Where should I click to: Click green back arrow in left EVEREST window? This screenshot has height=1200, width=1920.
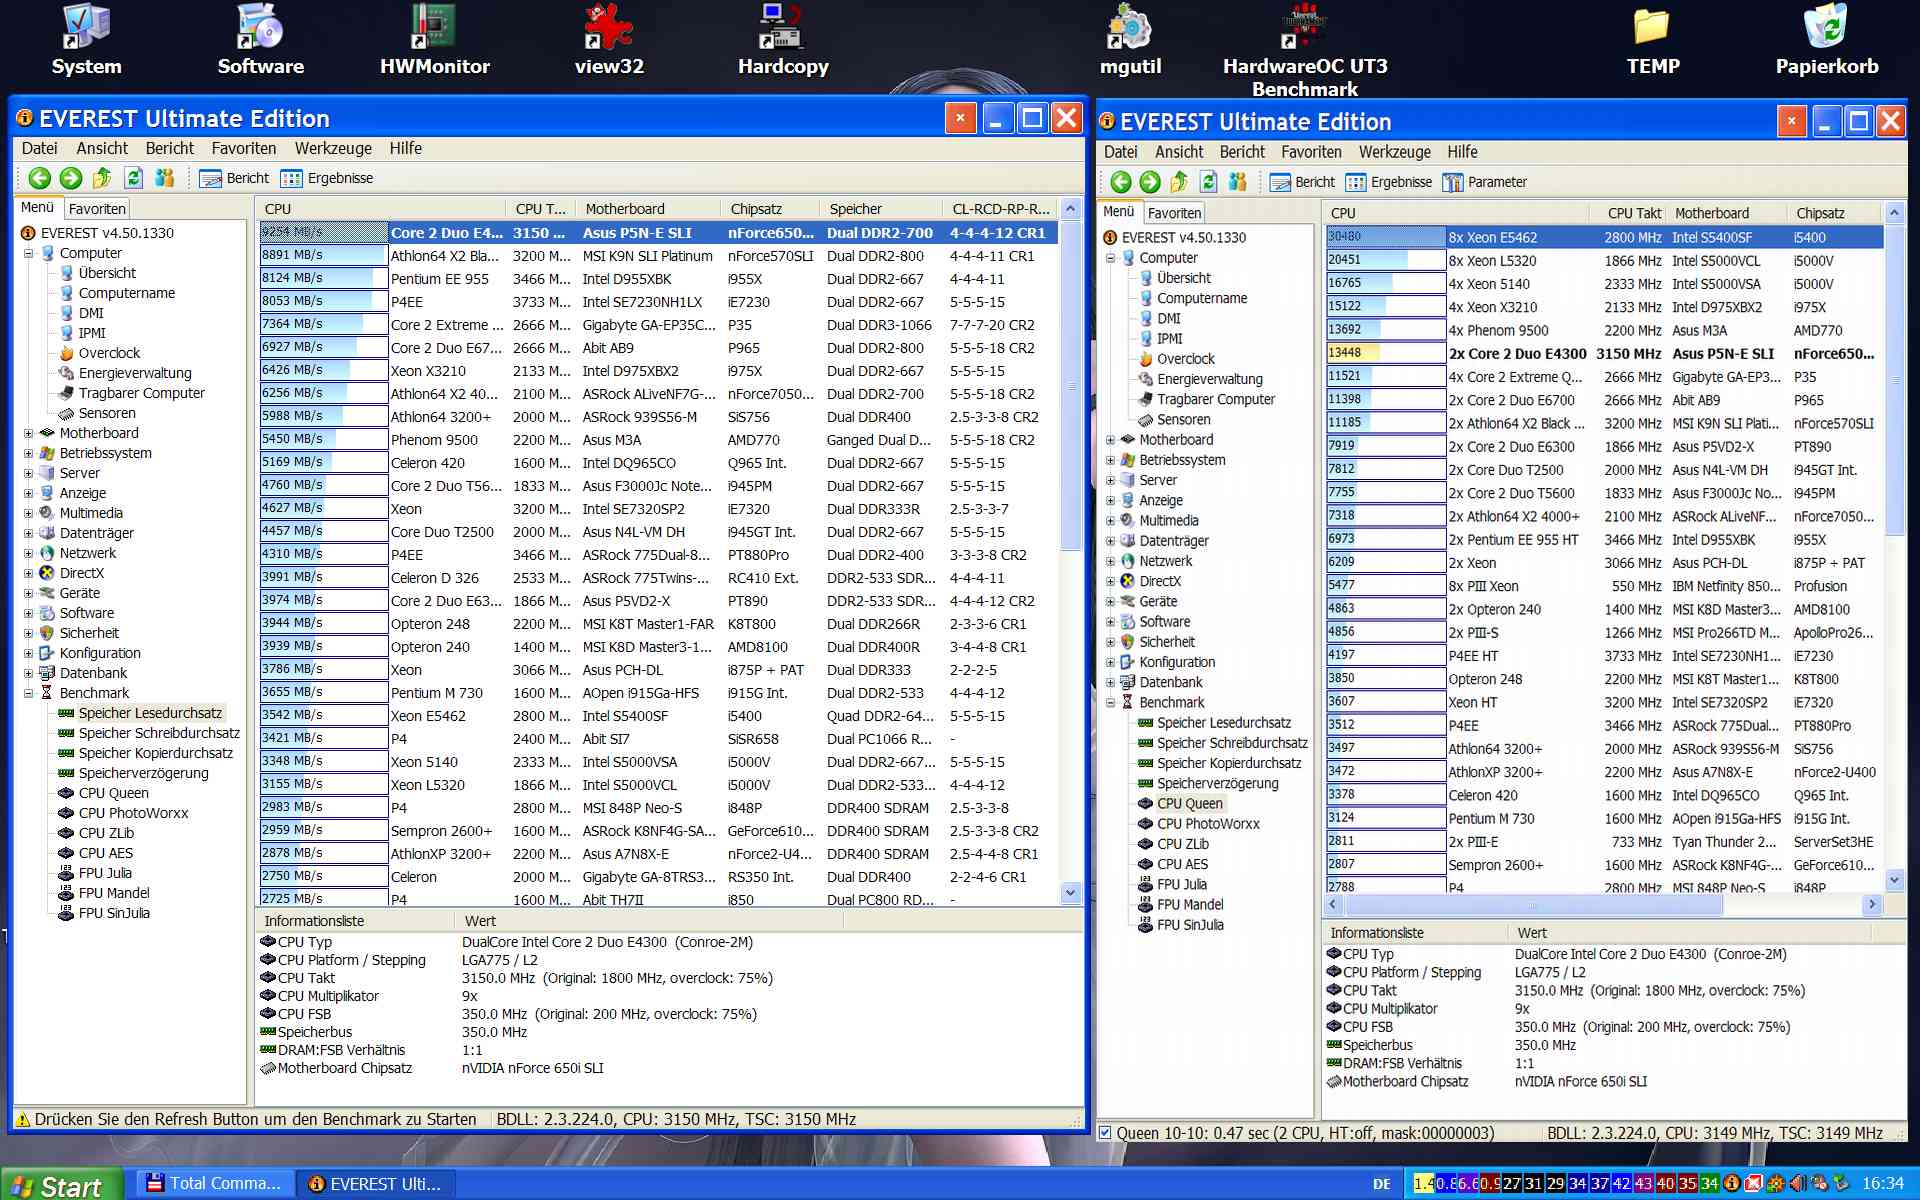39,178
